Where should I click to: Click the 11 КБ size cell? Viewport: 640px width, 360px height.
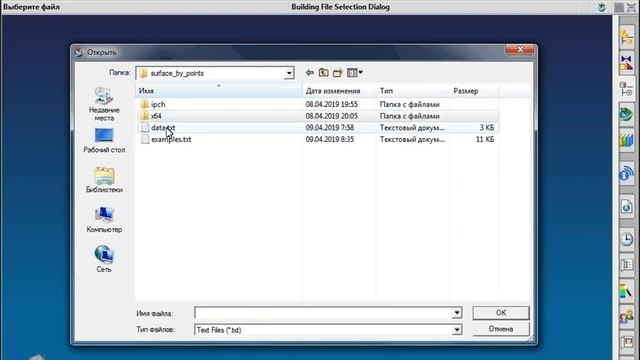tap(485, 139)
